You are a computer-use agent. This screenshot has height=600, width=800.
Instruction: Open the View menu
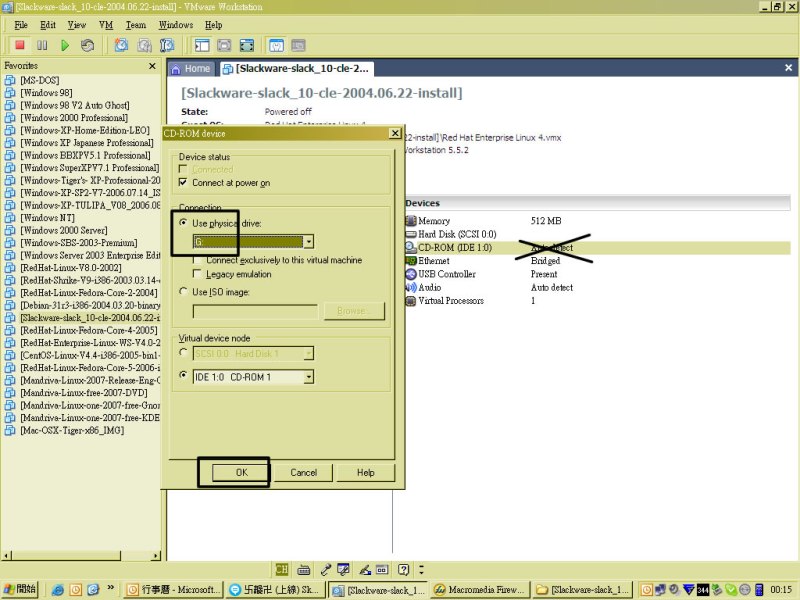pyautogui.click(x=77, y=25)
